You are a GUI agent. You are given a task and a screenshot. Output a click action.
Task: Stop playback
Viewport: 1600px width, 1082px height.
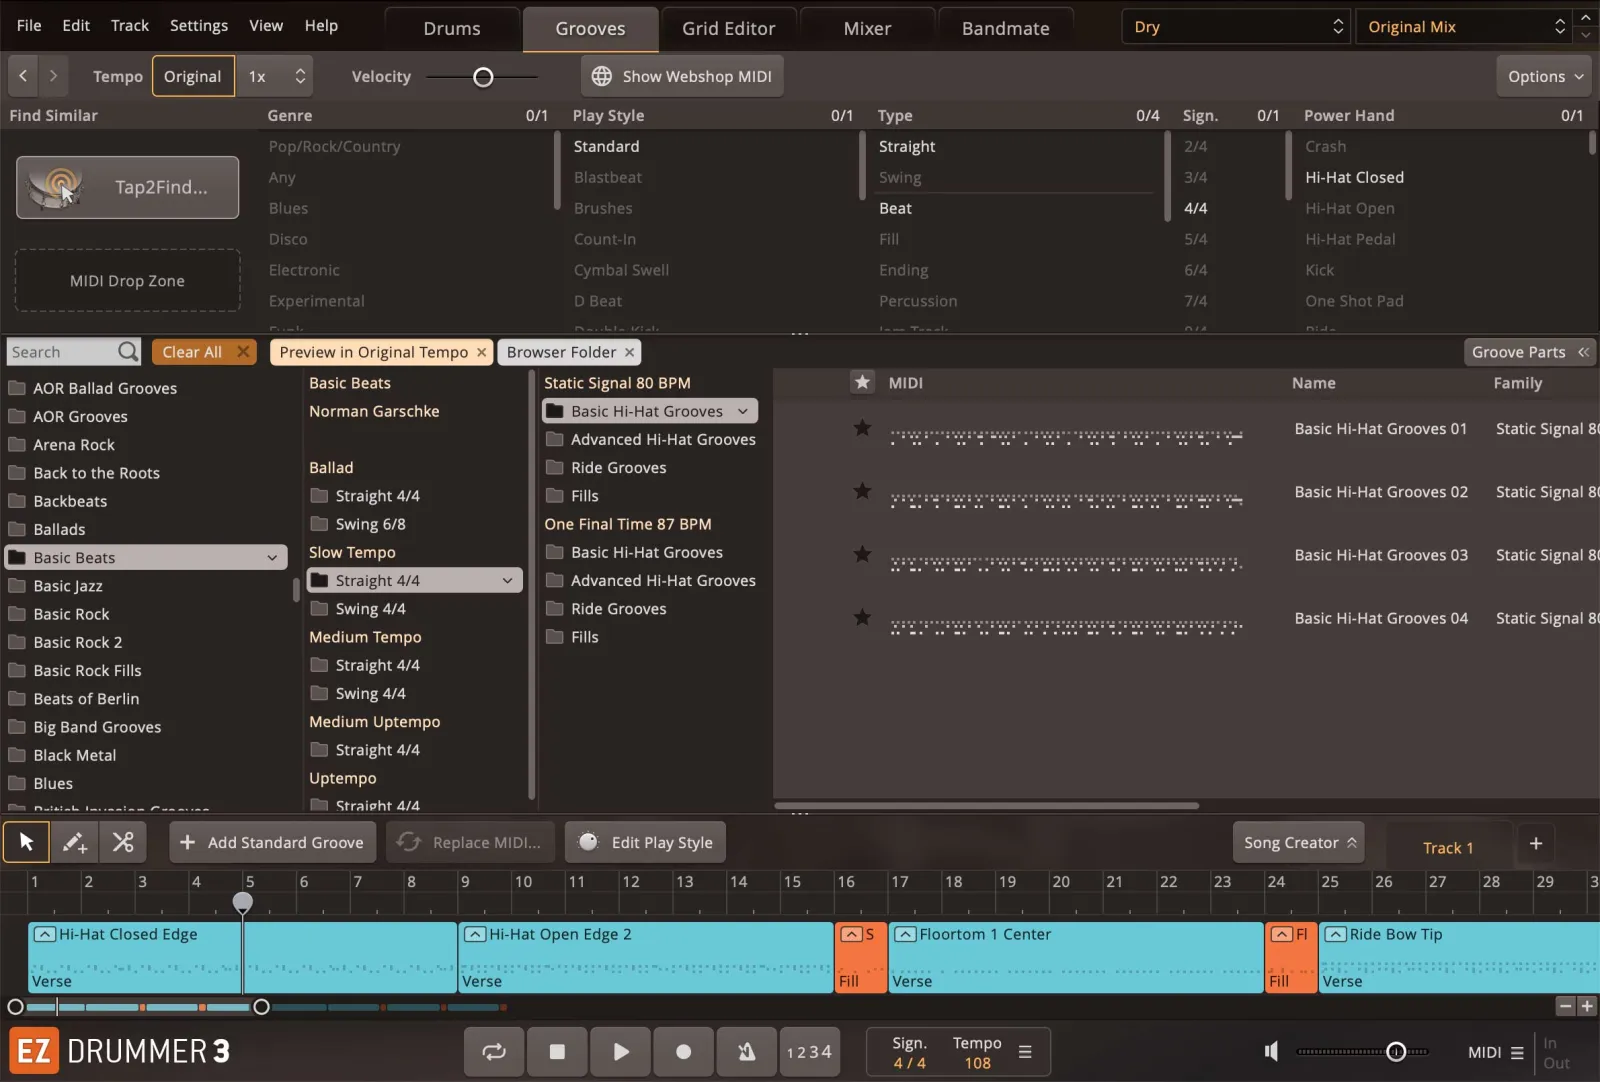tap(557, 1051)
